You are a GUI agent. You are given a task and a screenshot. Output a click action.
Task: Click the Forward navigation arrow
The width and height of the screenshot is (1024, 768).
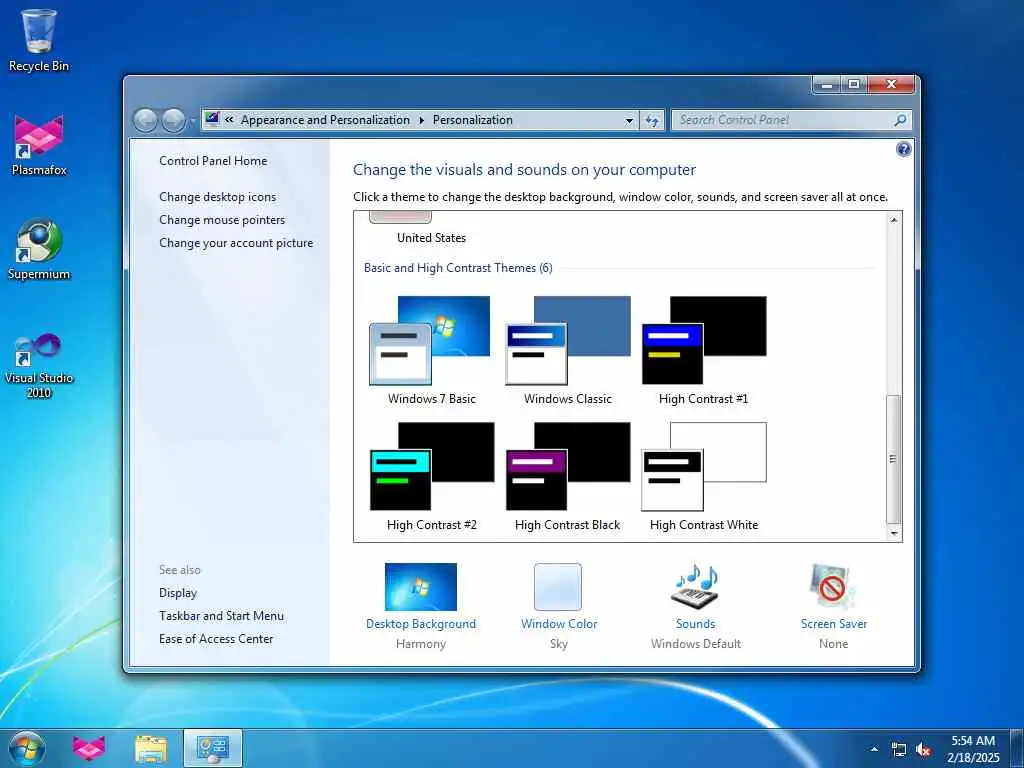[x=173, y=120]
